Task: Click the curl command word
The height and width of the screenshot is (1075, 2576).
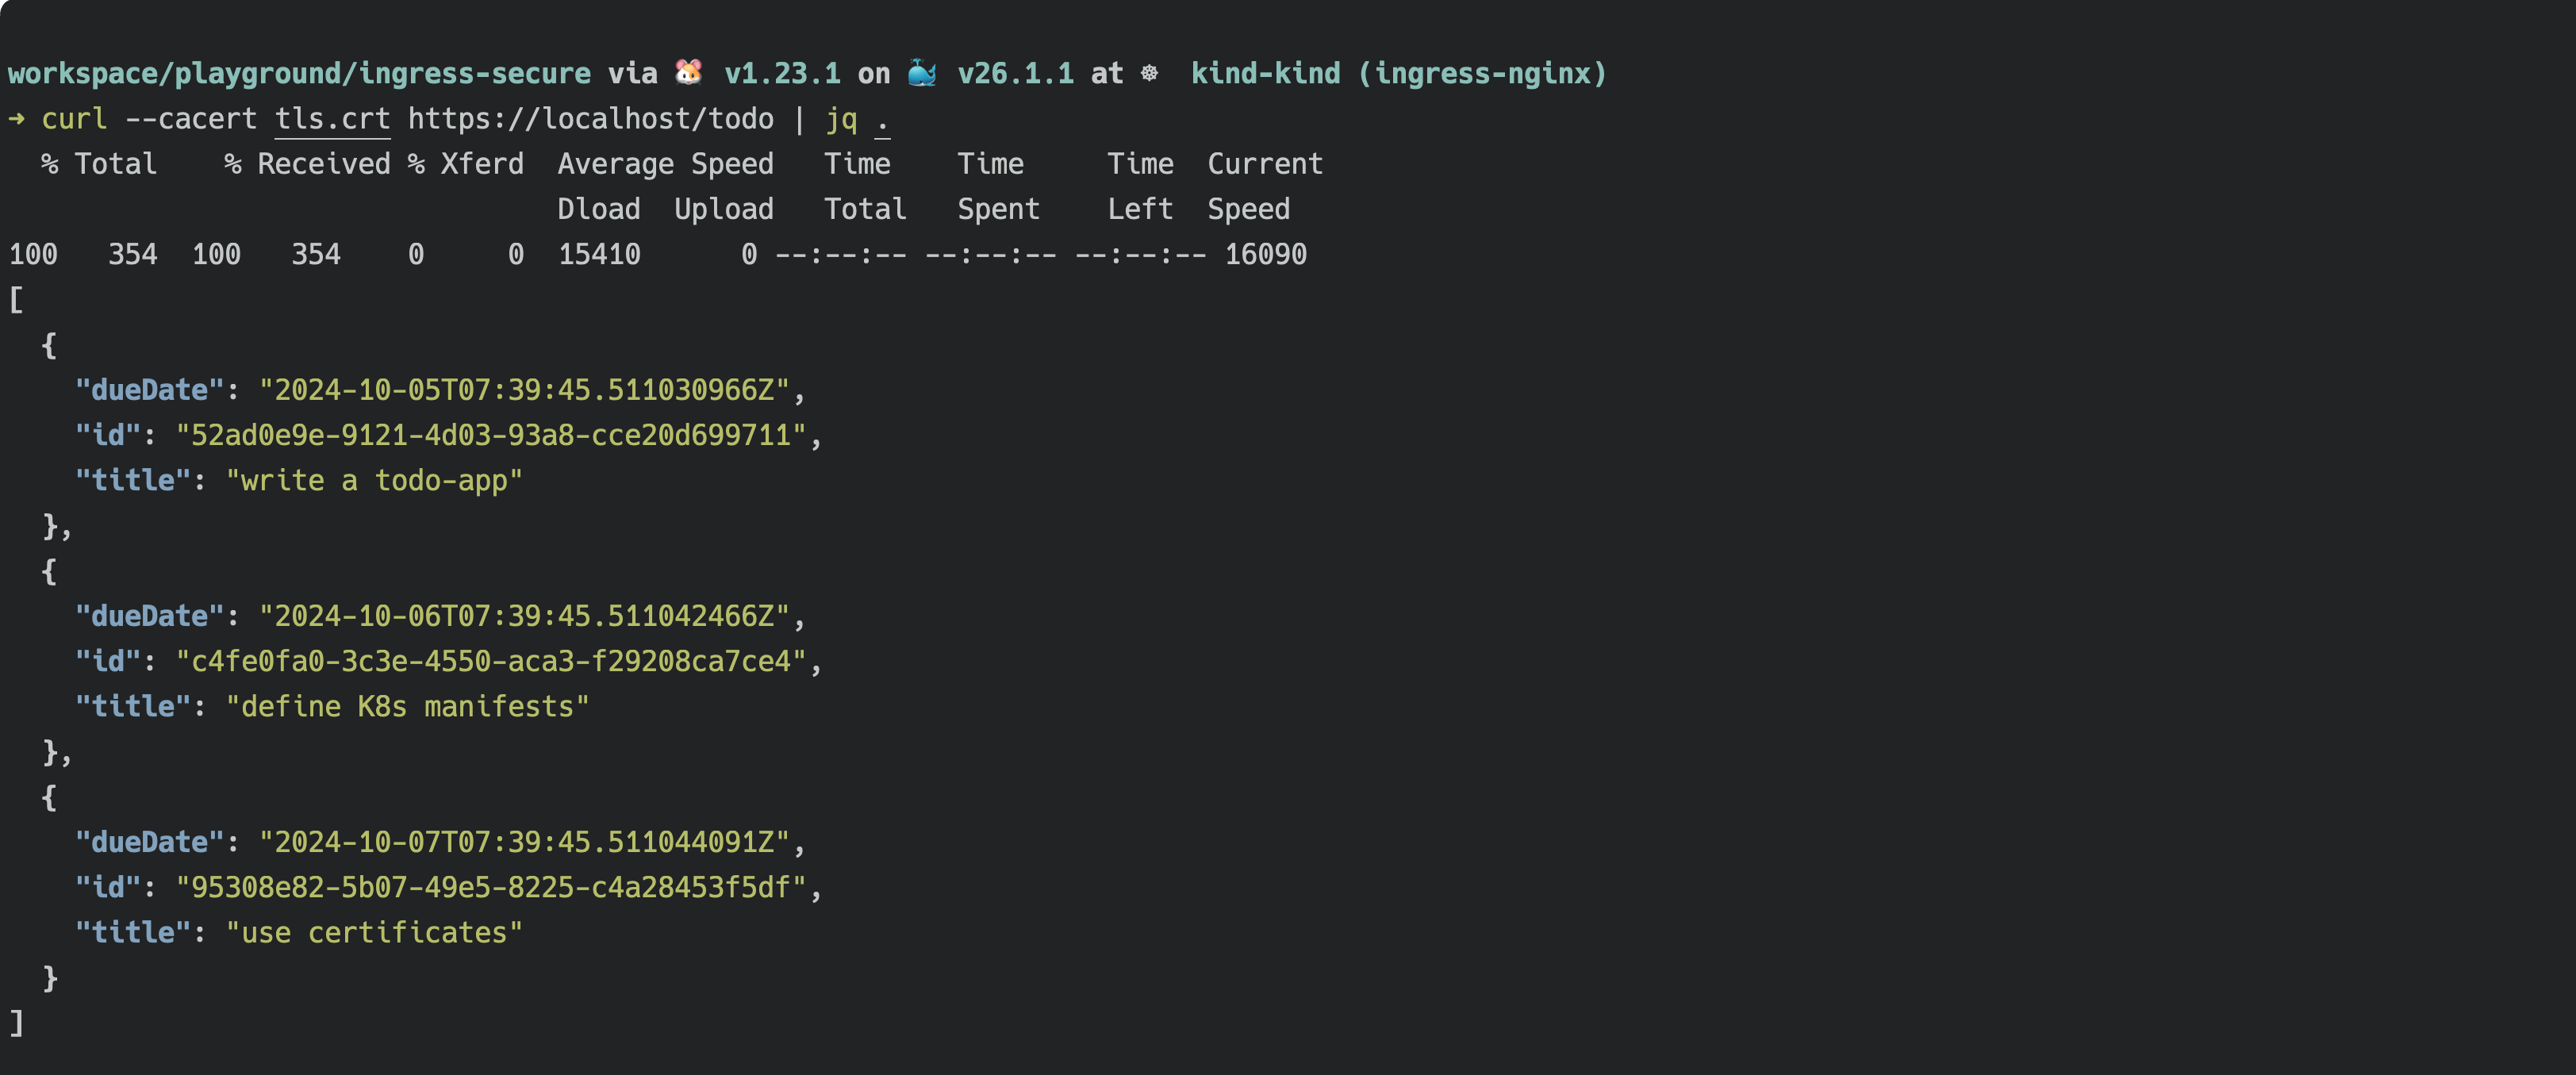Action: (74, 119)
